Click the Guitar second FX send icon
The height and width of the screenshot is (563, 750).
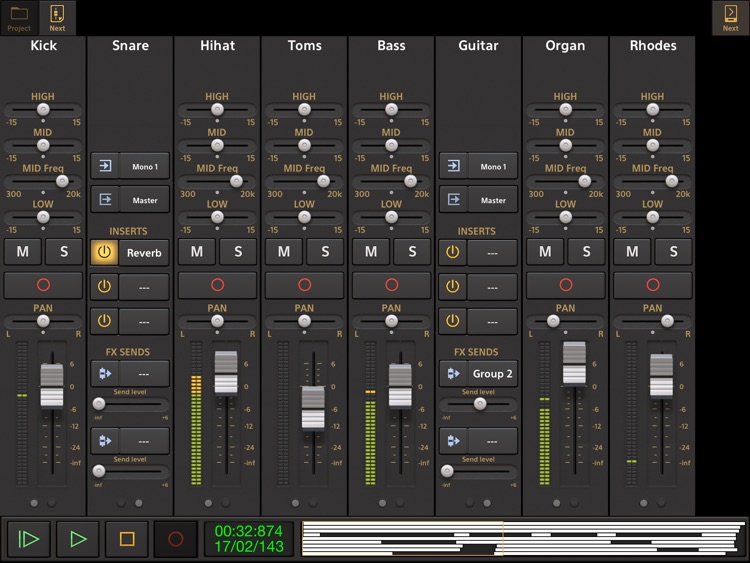[x=453, y=441]
